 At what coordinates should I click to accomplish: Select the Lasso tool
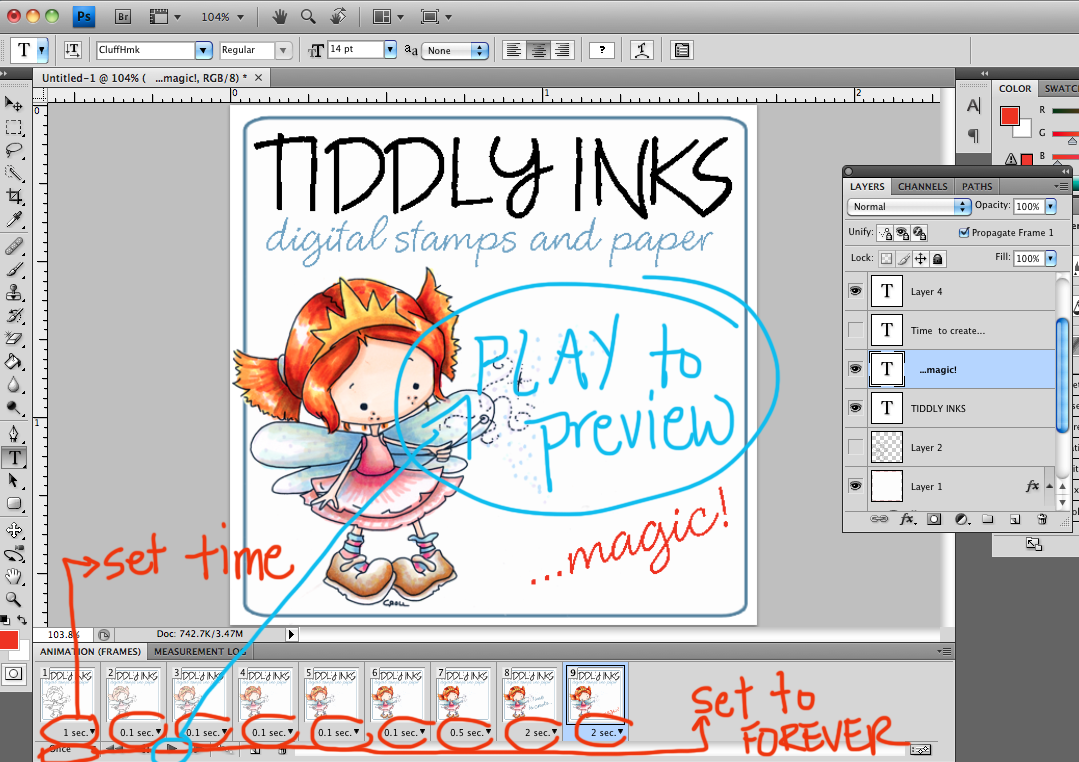pos(14,150)
